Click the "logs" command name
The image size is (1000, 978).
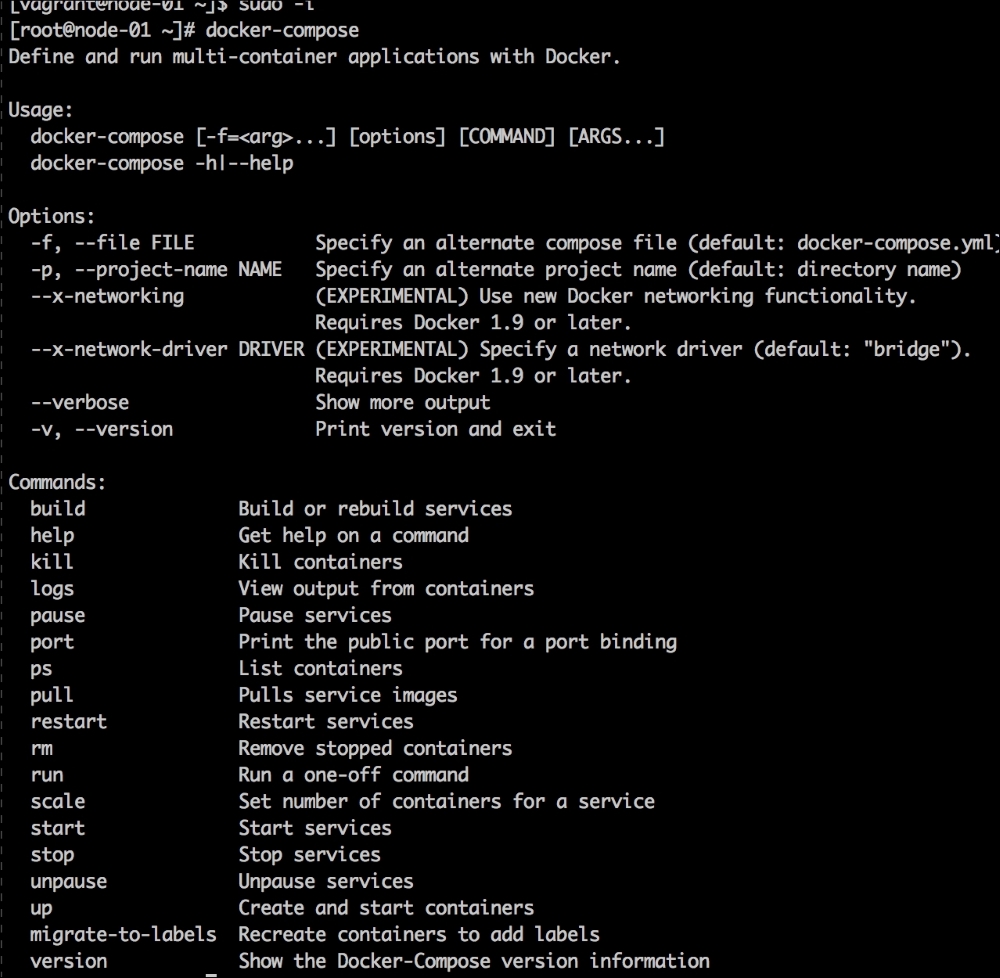tap(52, 589)
